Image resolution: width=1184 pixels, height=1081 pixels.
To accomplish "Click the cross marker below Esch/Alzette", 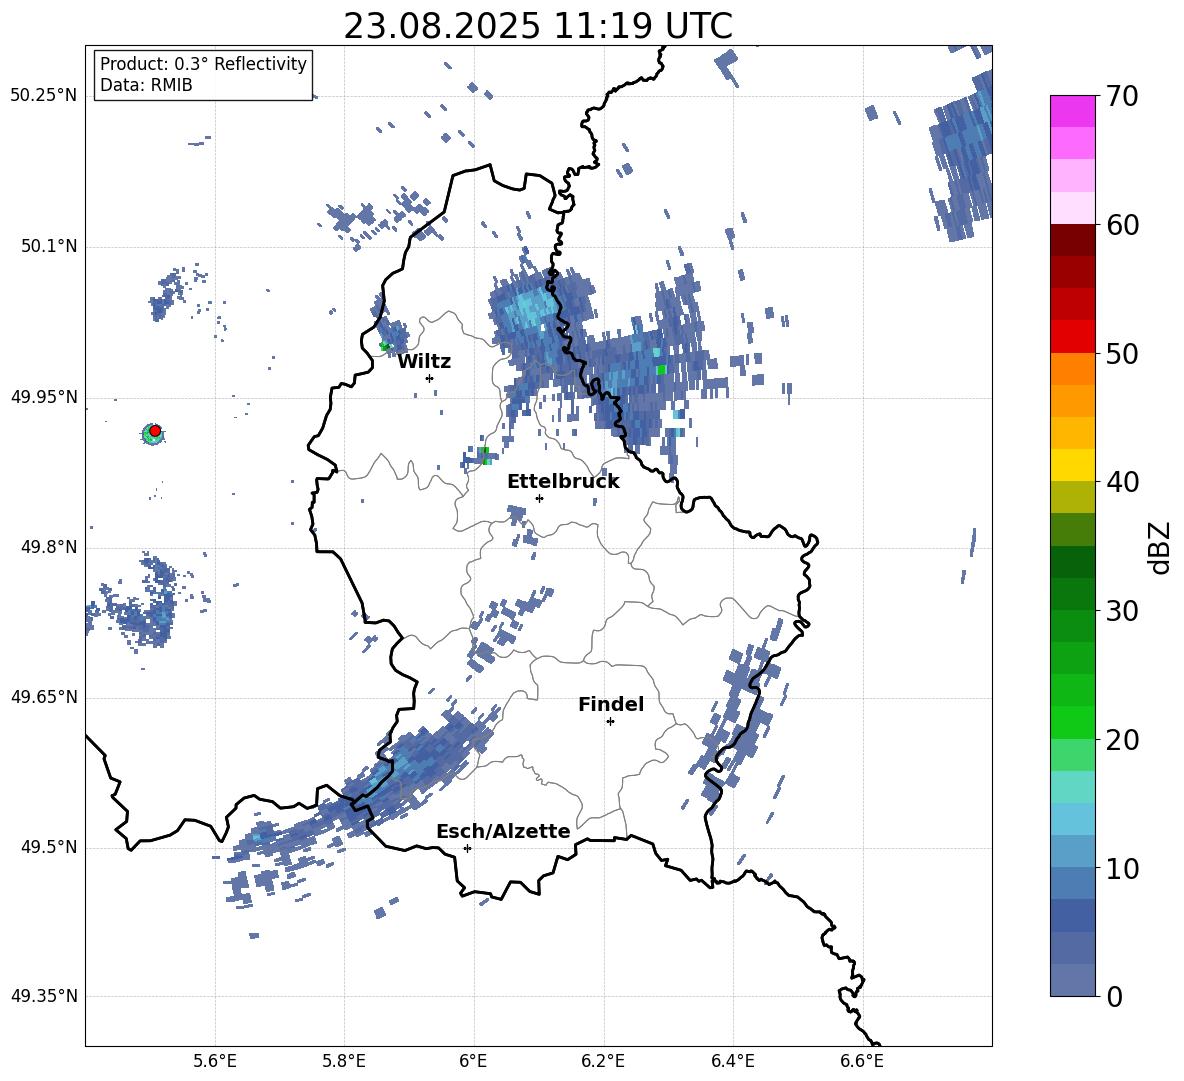I will coord(467,848).
